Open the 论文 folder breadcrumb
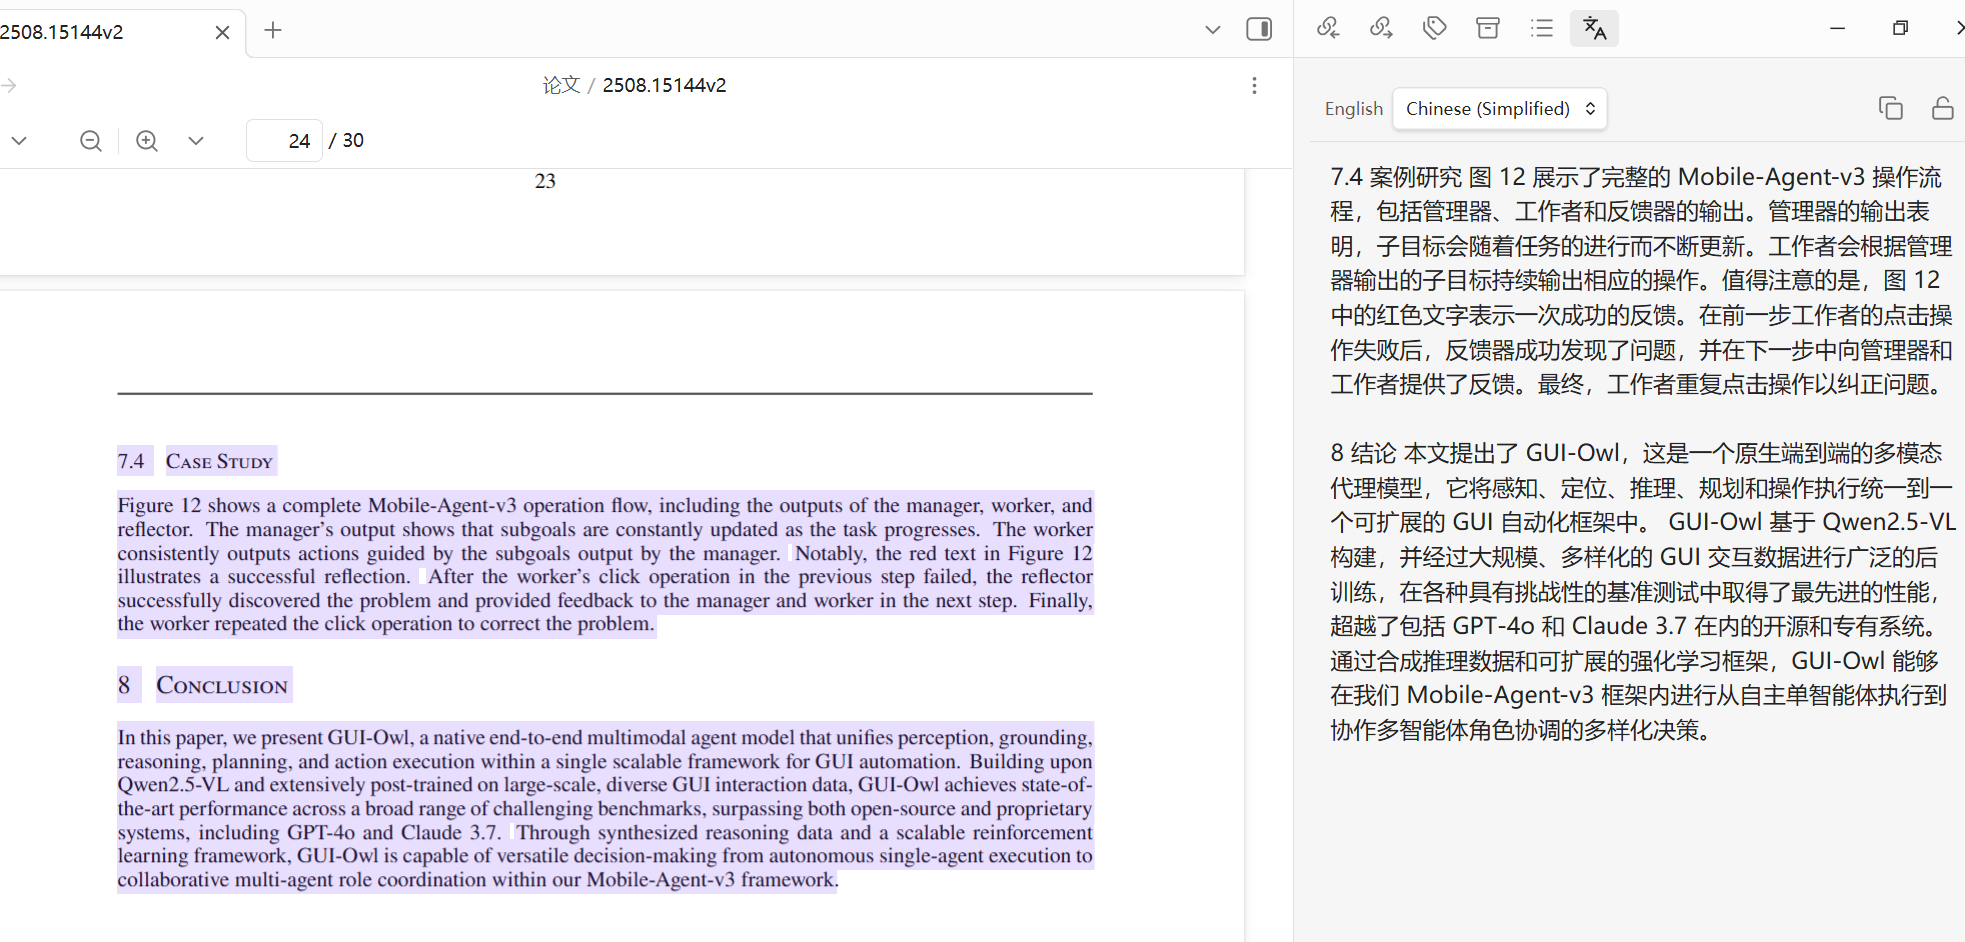 [x=561, y=85]
